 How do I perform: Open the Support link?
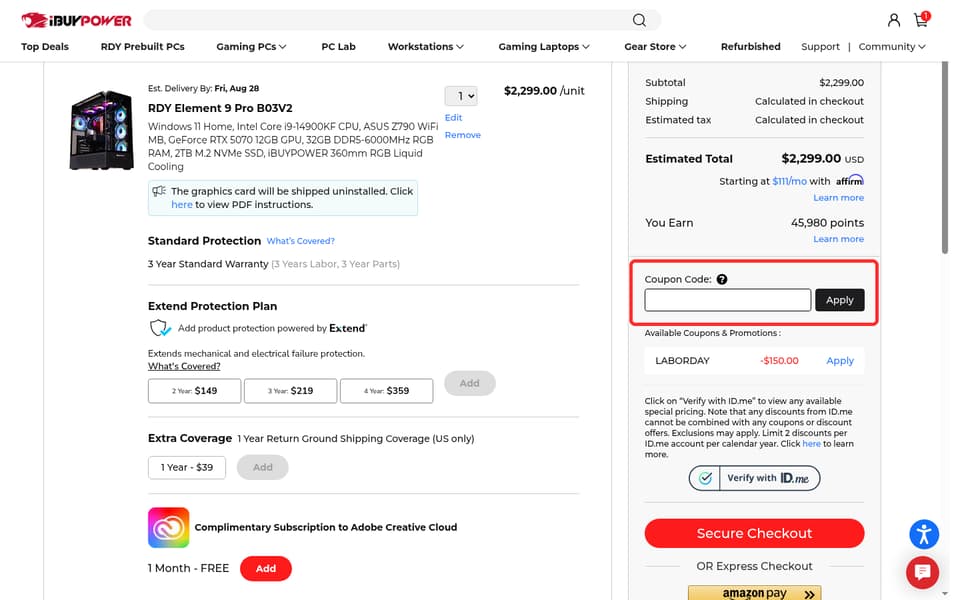tap(820, 47)
